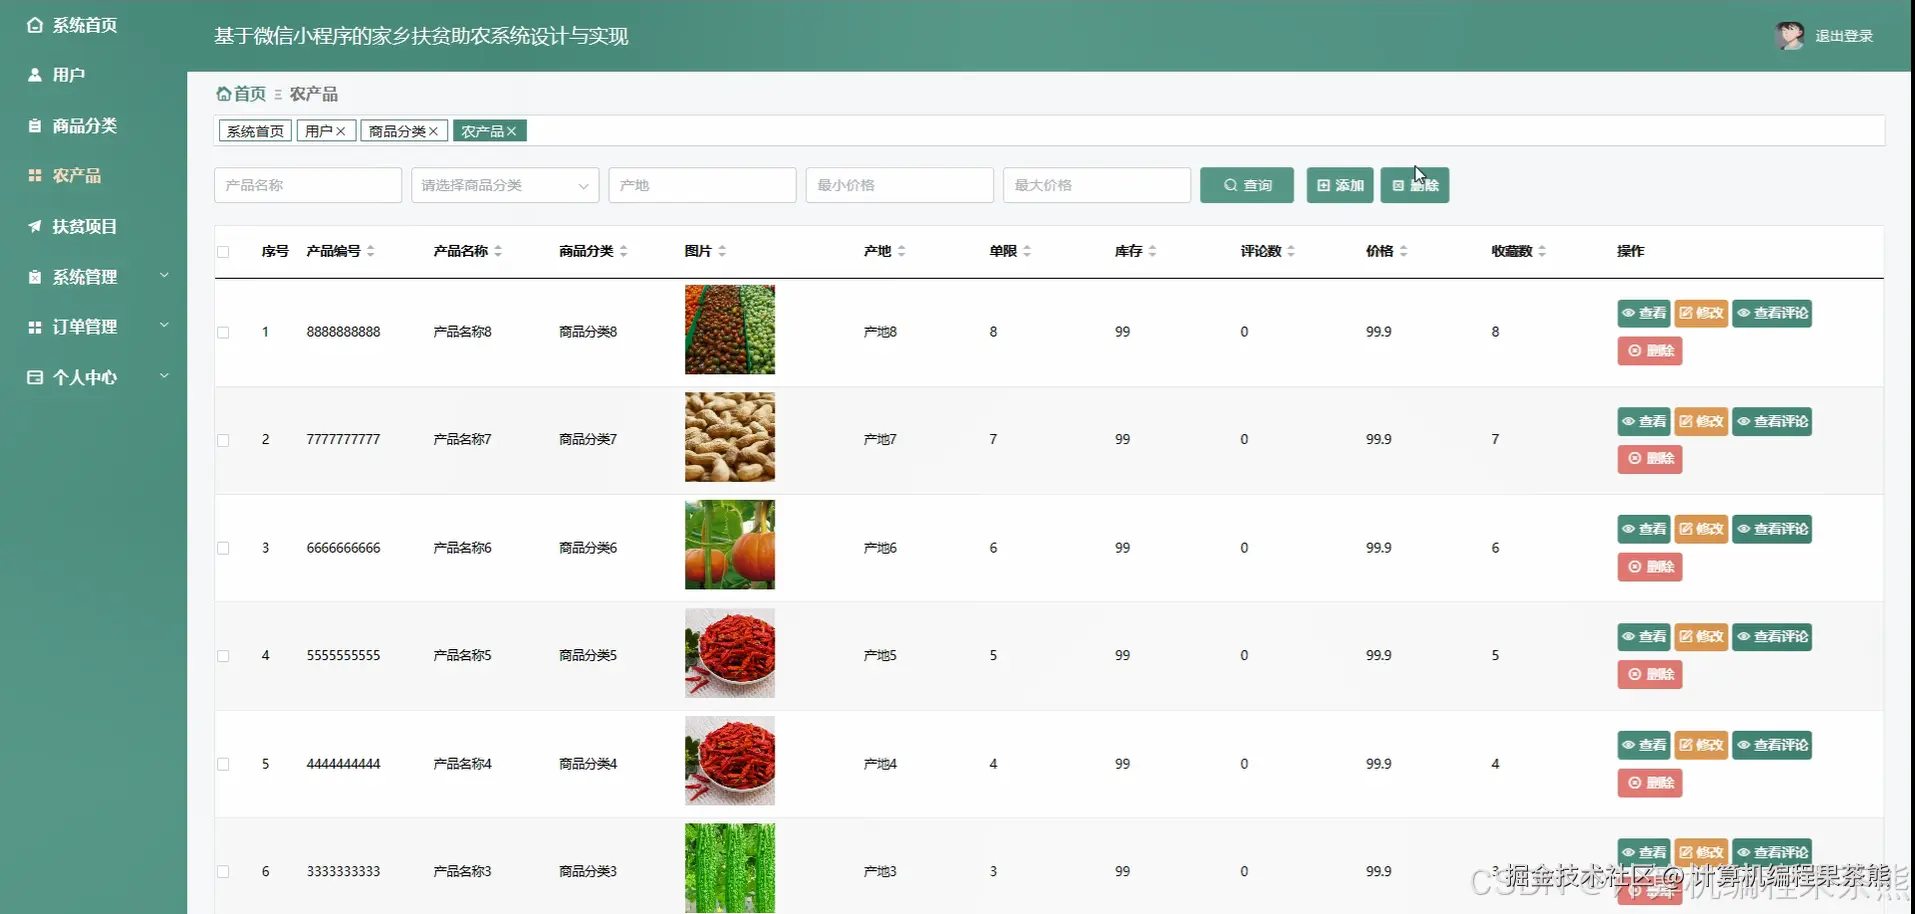Open the 产品名称8 vegetable thumbnail
The width and height of the screenshot is (1915, 914).
[730, 330]
